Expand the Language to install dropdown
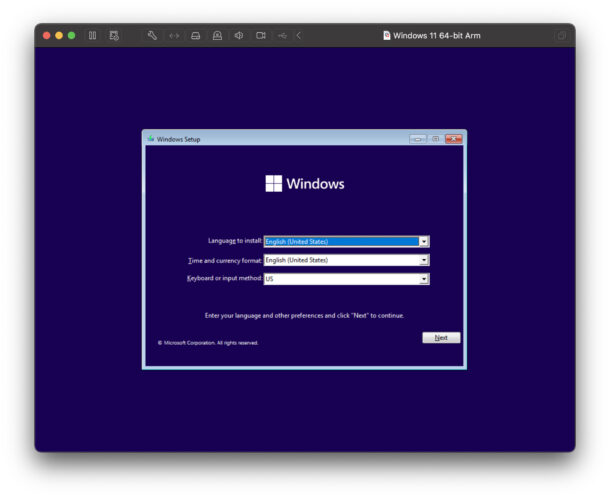 [424, 241]
